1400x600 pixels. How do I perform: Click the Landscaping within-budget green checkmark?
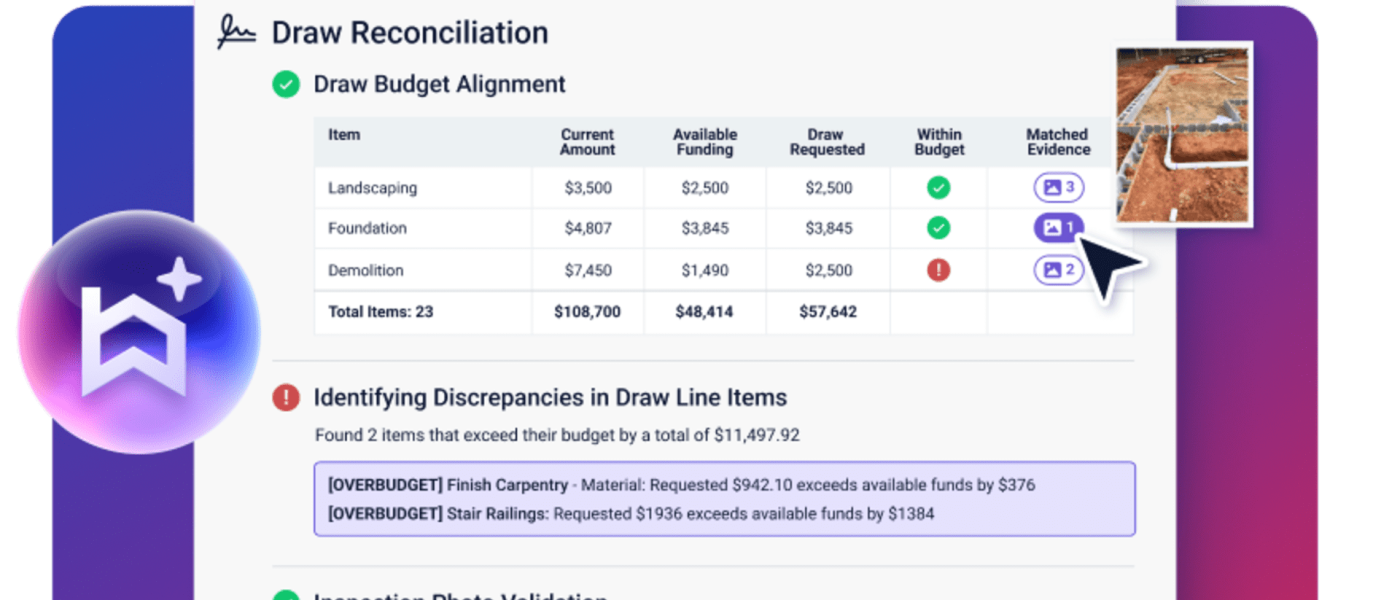(938, 187)
